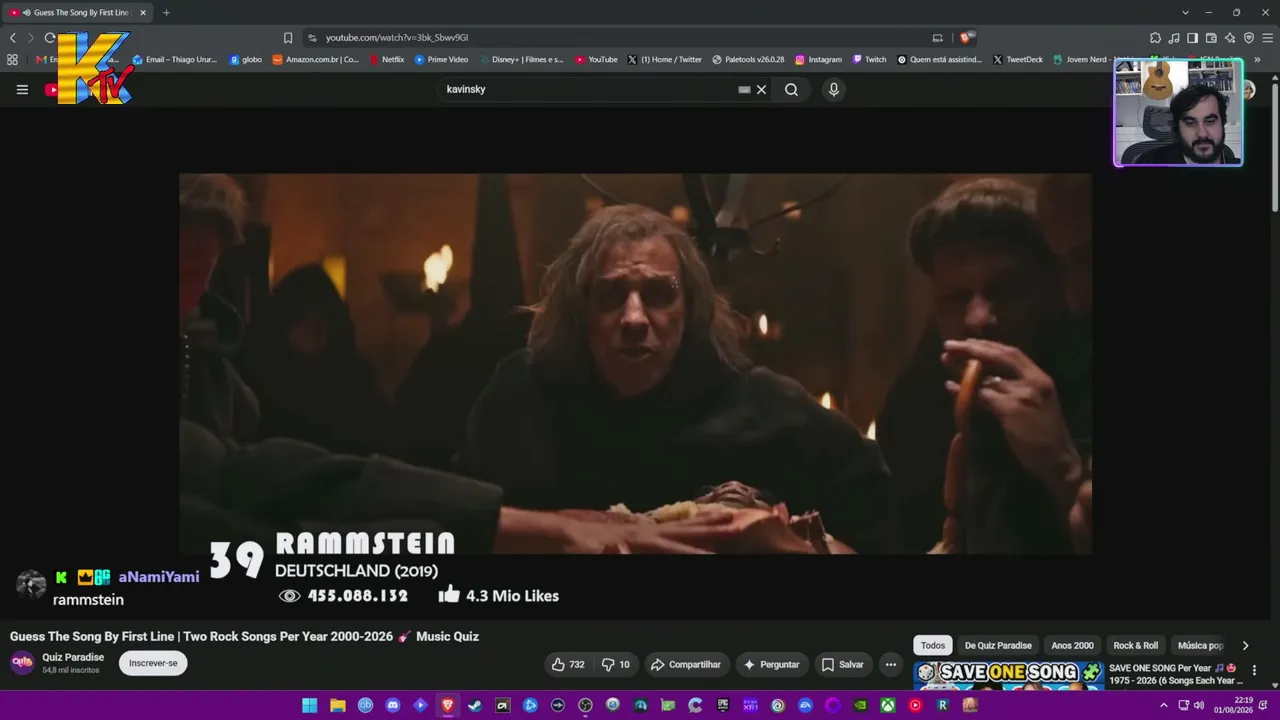Select the De Quiz Paradise filter chip
The width and height of the screenshot is (1280, 720).
point(998,645)
